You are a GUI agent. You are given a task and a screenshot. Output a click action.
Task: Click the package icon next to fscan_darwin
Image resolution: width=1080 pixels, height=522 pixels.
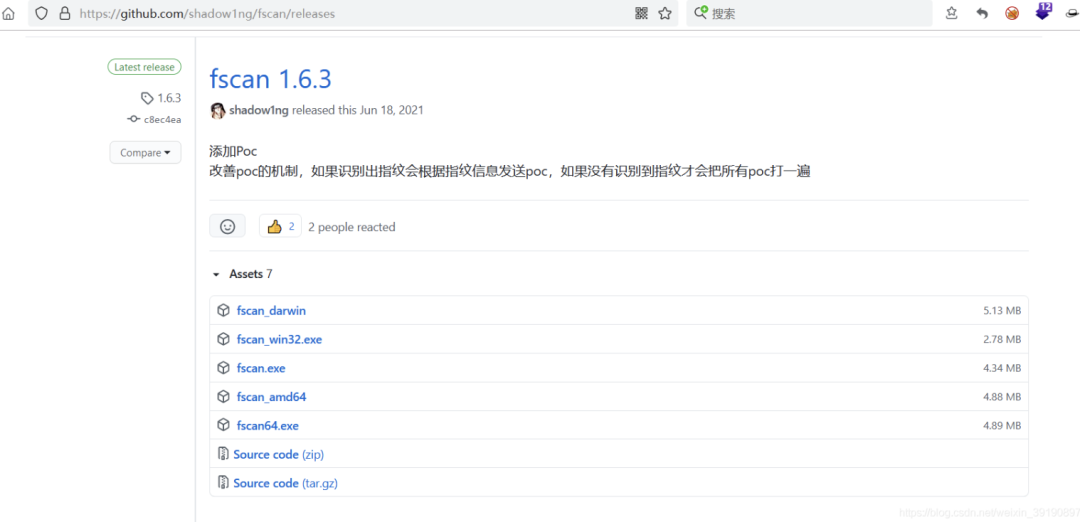(223, 311)
